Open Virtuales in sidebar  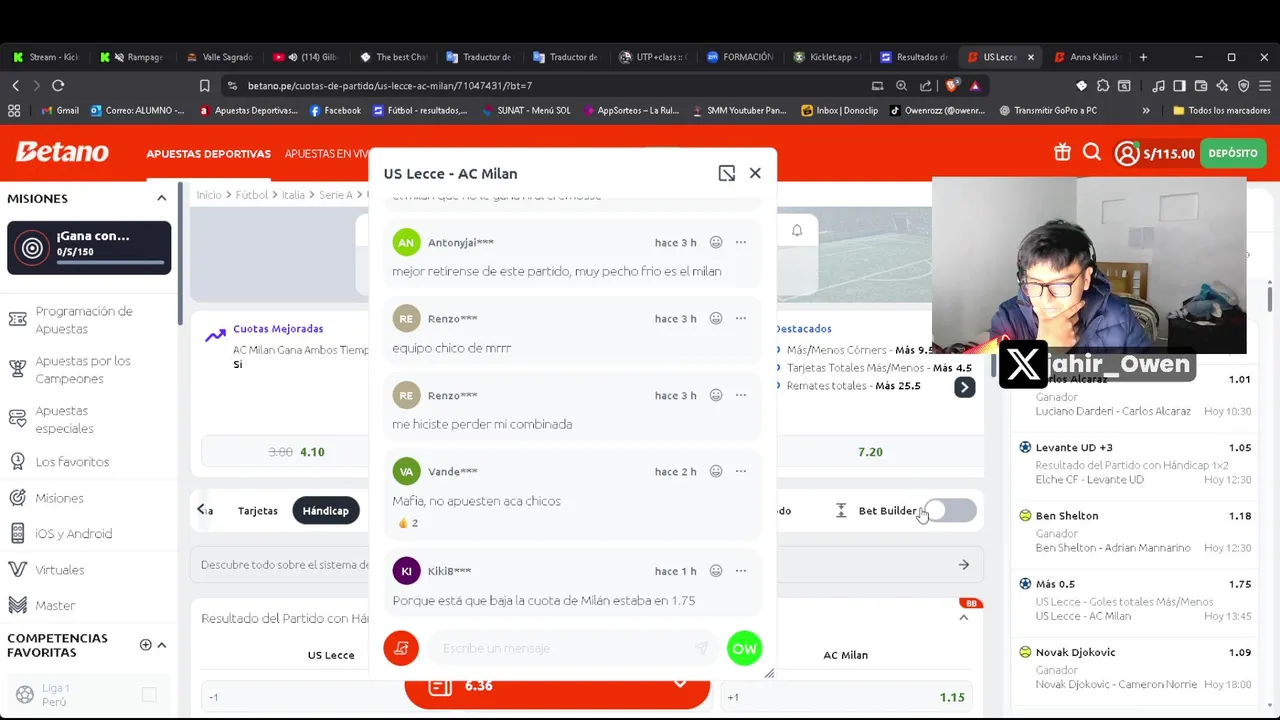pos(59,570)
